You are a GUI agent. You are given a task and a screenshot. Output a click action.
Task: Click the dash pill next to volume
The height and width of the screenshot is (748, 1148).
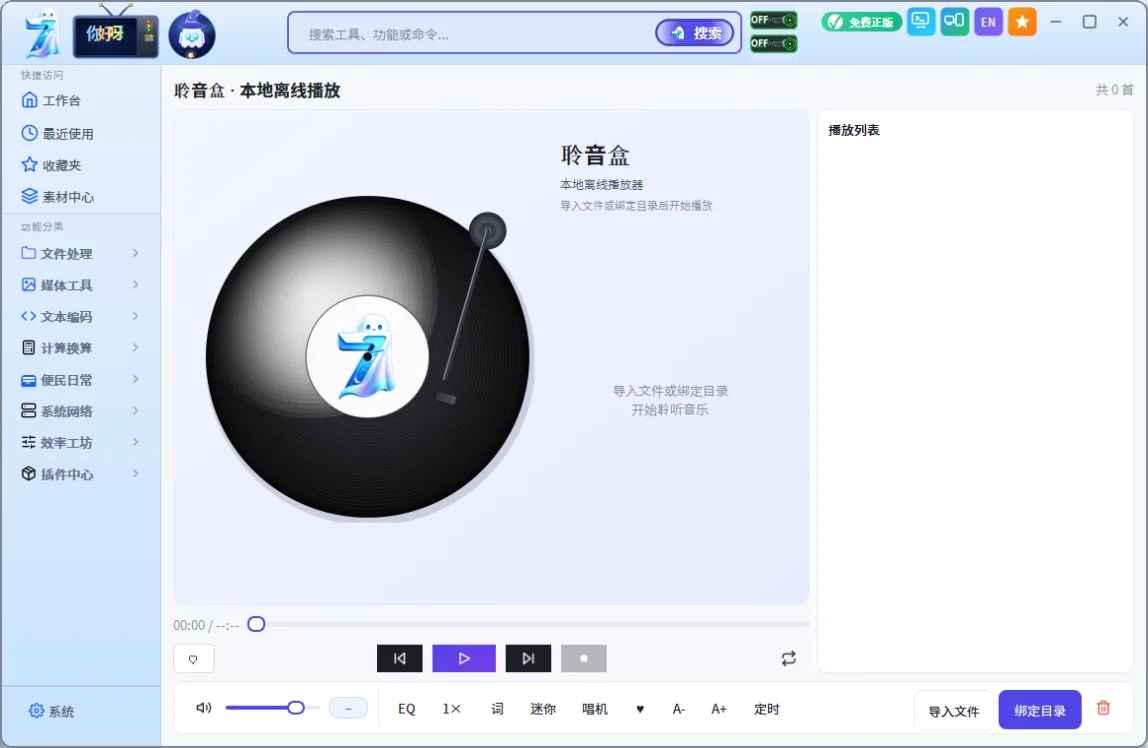(x=348, y=708)
